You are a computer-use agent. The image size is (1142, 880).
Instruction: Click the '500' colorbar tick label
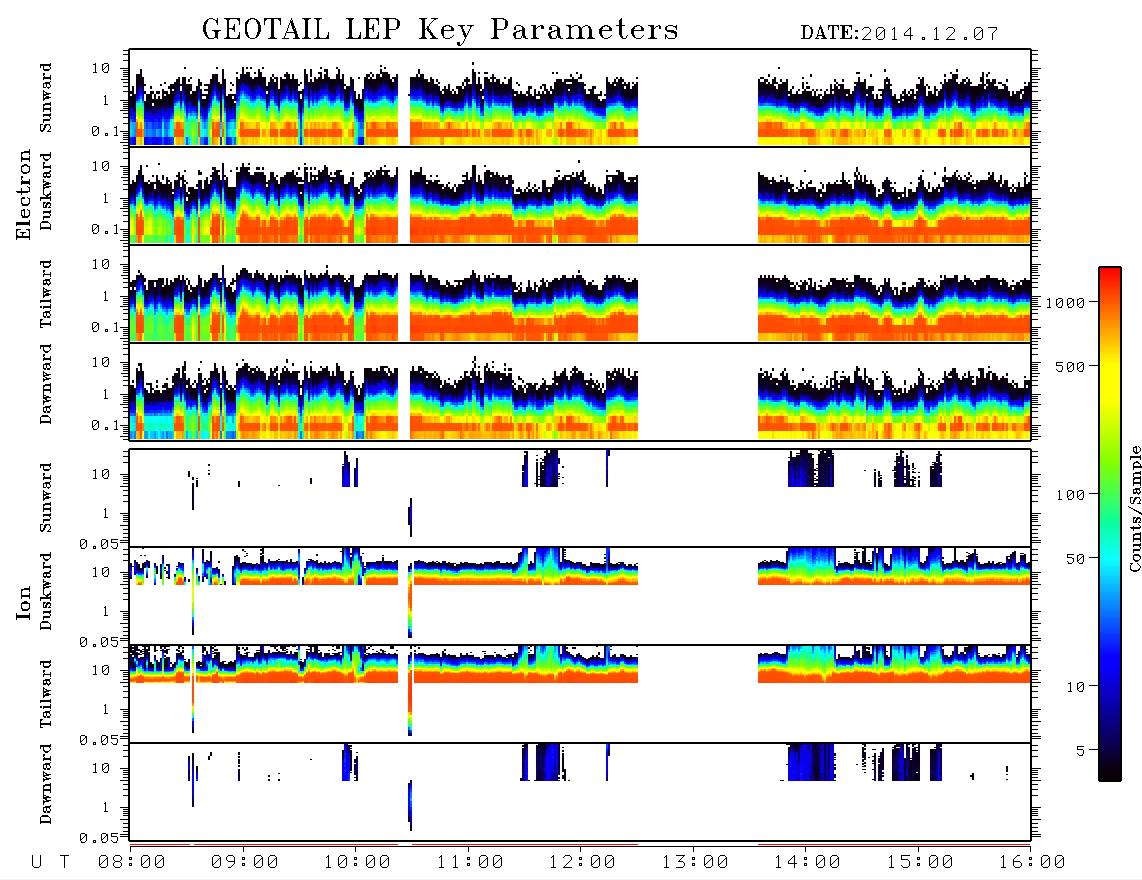click(x=1070, y=366)
